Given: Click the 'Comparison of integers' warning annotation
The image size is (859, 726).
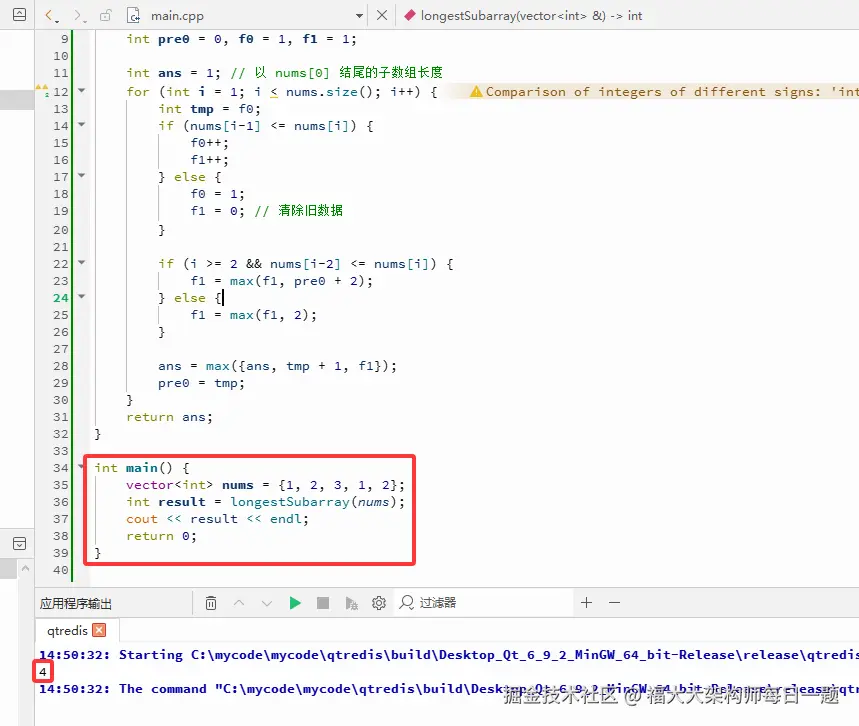Looking at the screenshot, I should pos(663,92).
